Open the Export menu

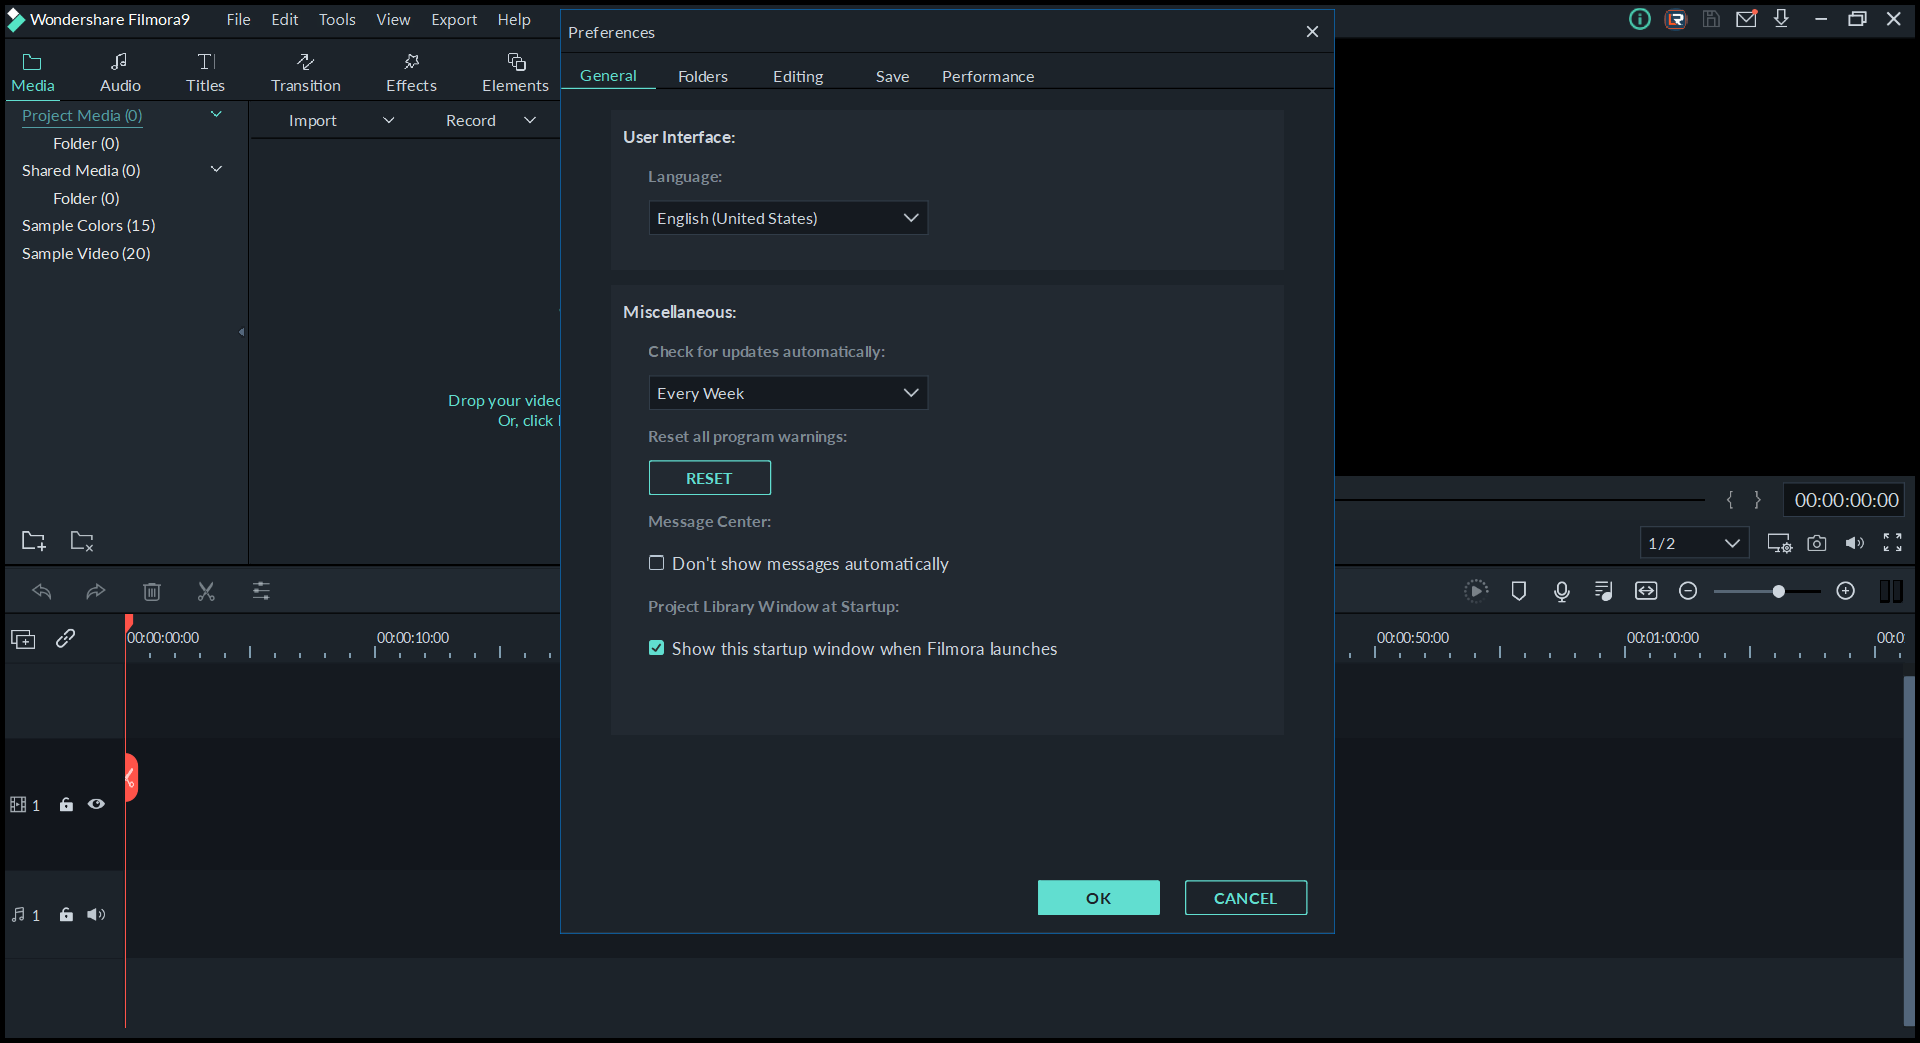pyautogui.click(x=454, y=19)
